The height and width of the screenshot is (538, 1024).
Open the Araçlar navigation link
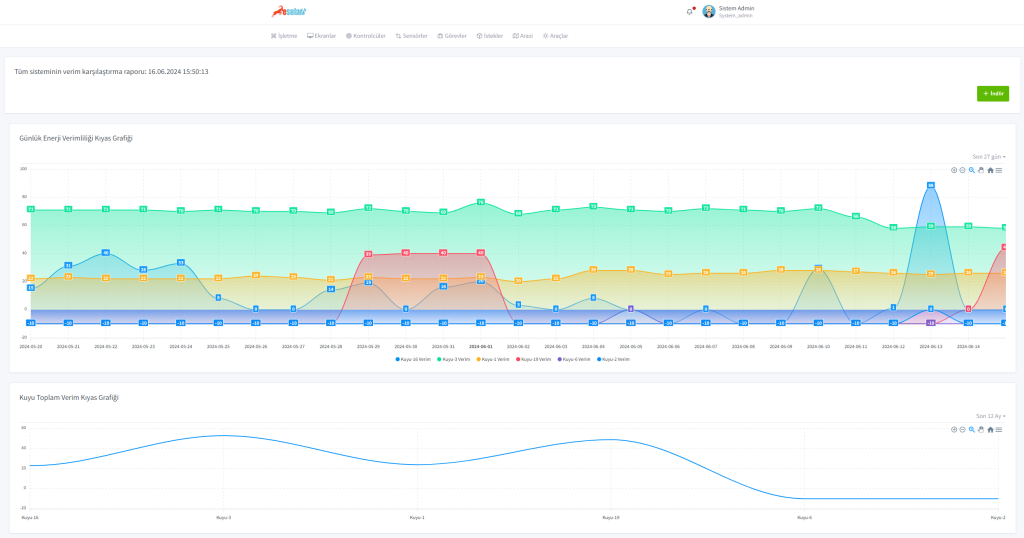click(555, 36)
